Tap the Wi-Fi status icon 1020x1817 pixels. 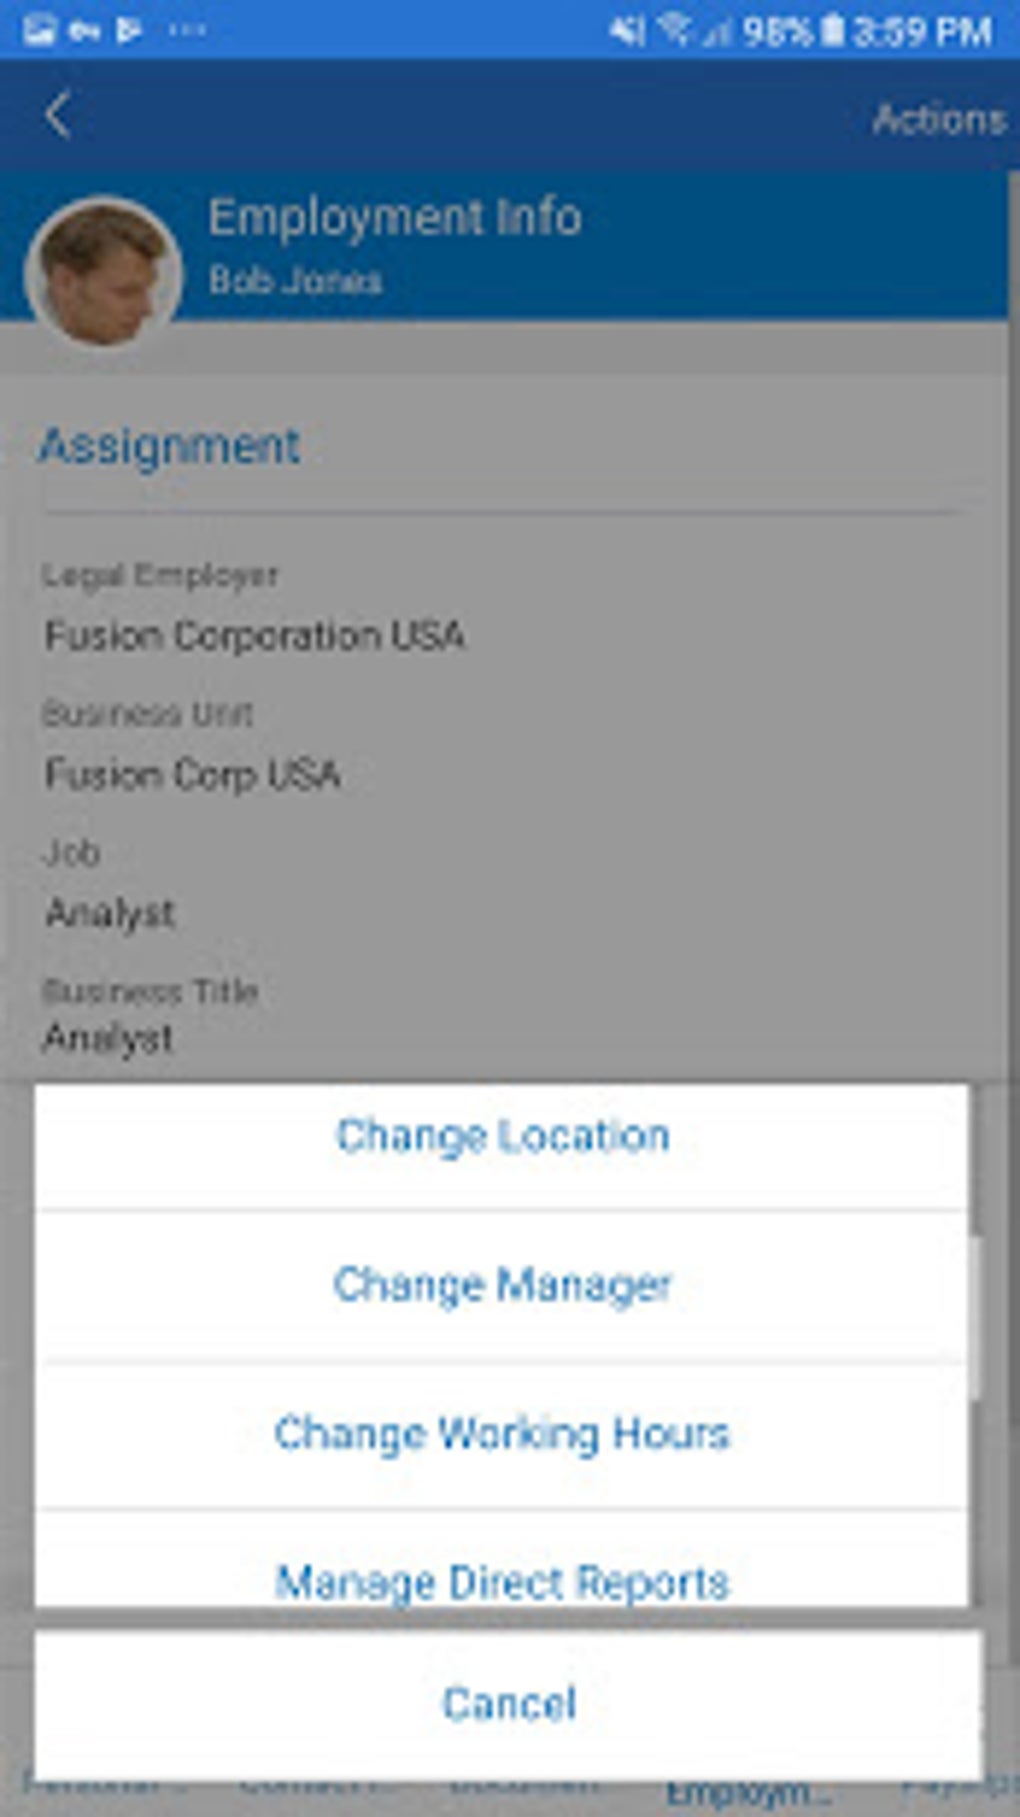[675, 31]
